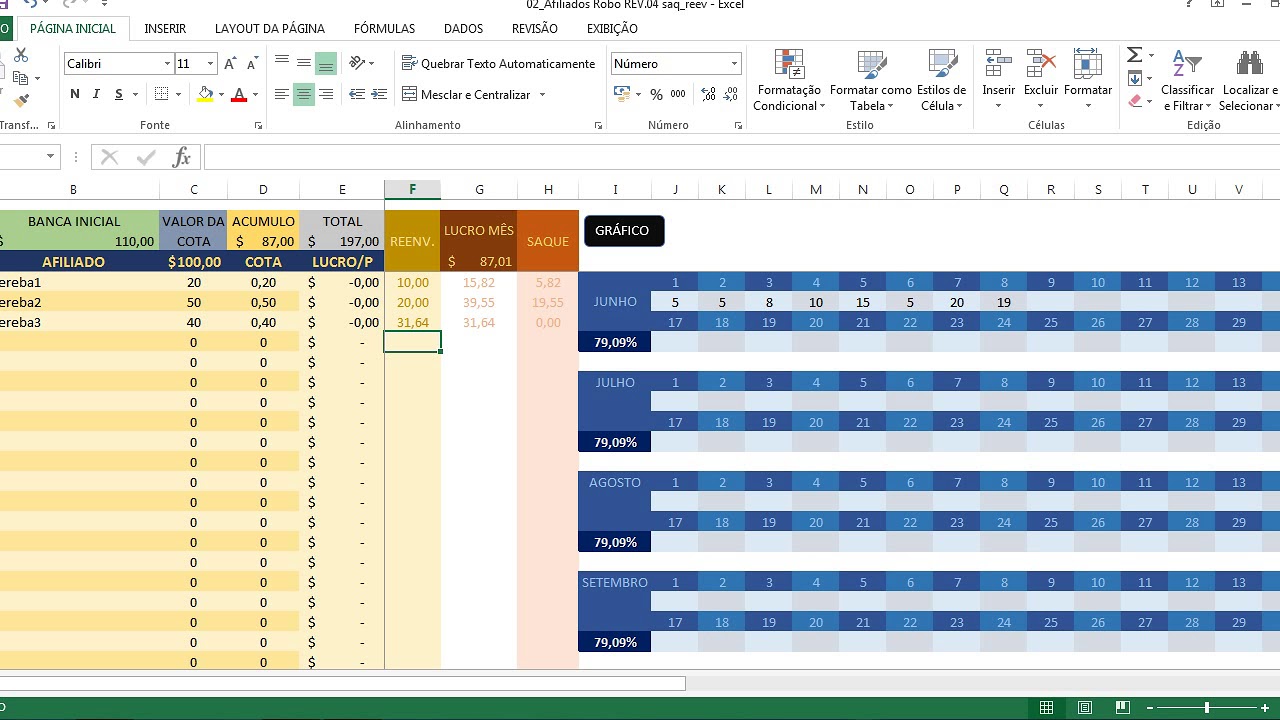Toggle italic (I) formatting
Viewport: 1280px width, 720px height.
tap(97, 94)
